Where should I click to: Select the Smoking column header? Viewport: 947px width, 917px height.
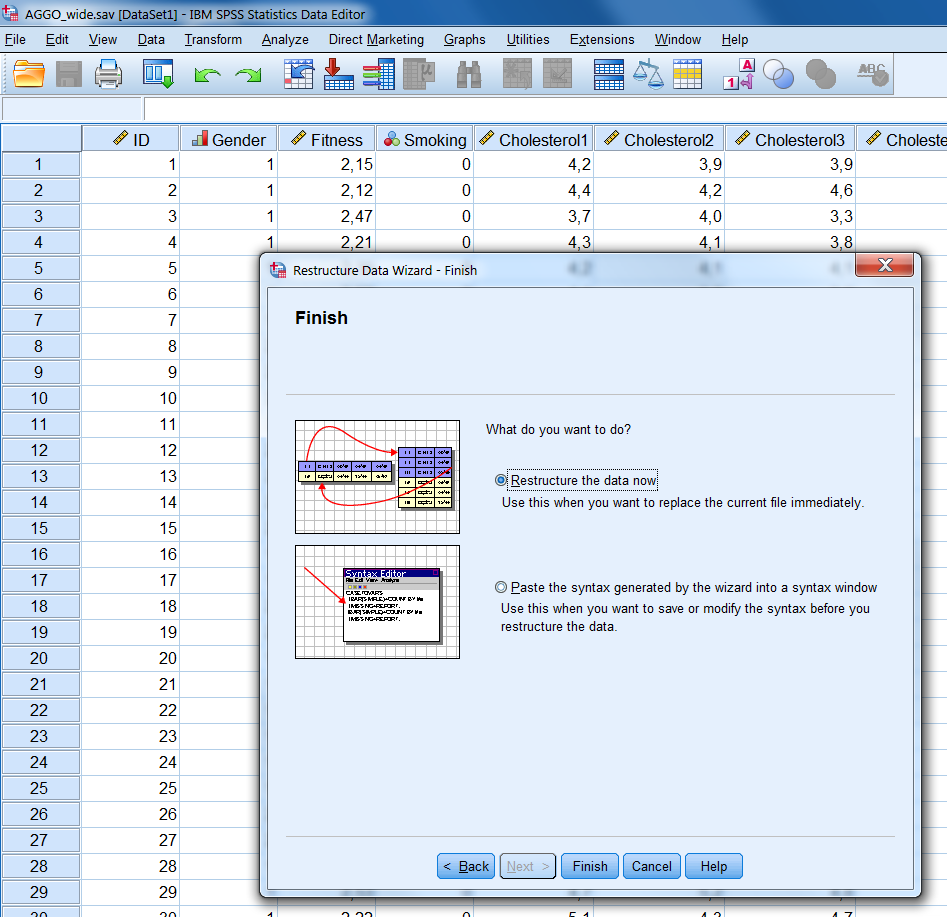point(424,138)
